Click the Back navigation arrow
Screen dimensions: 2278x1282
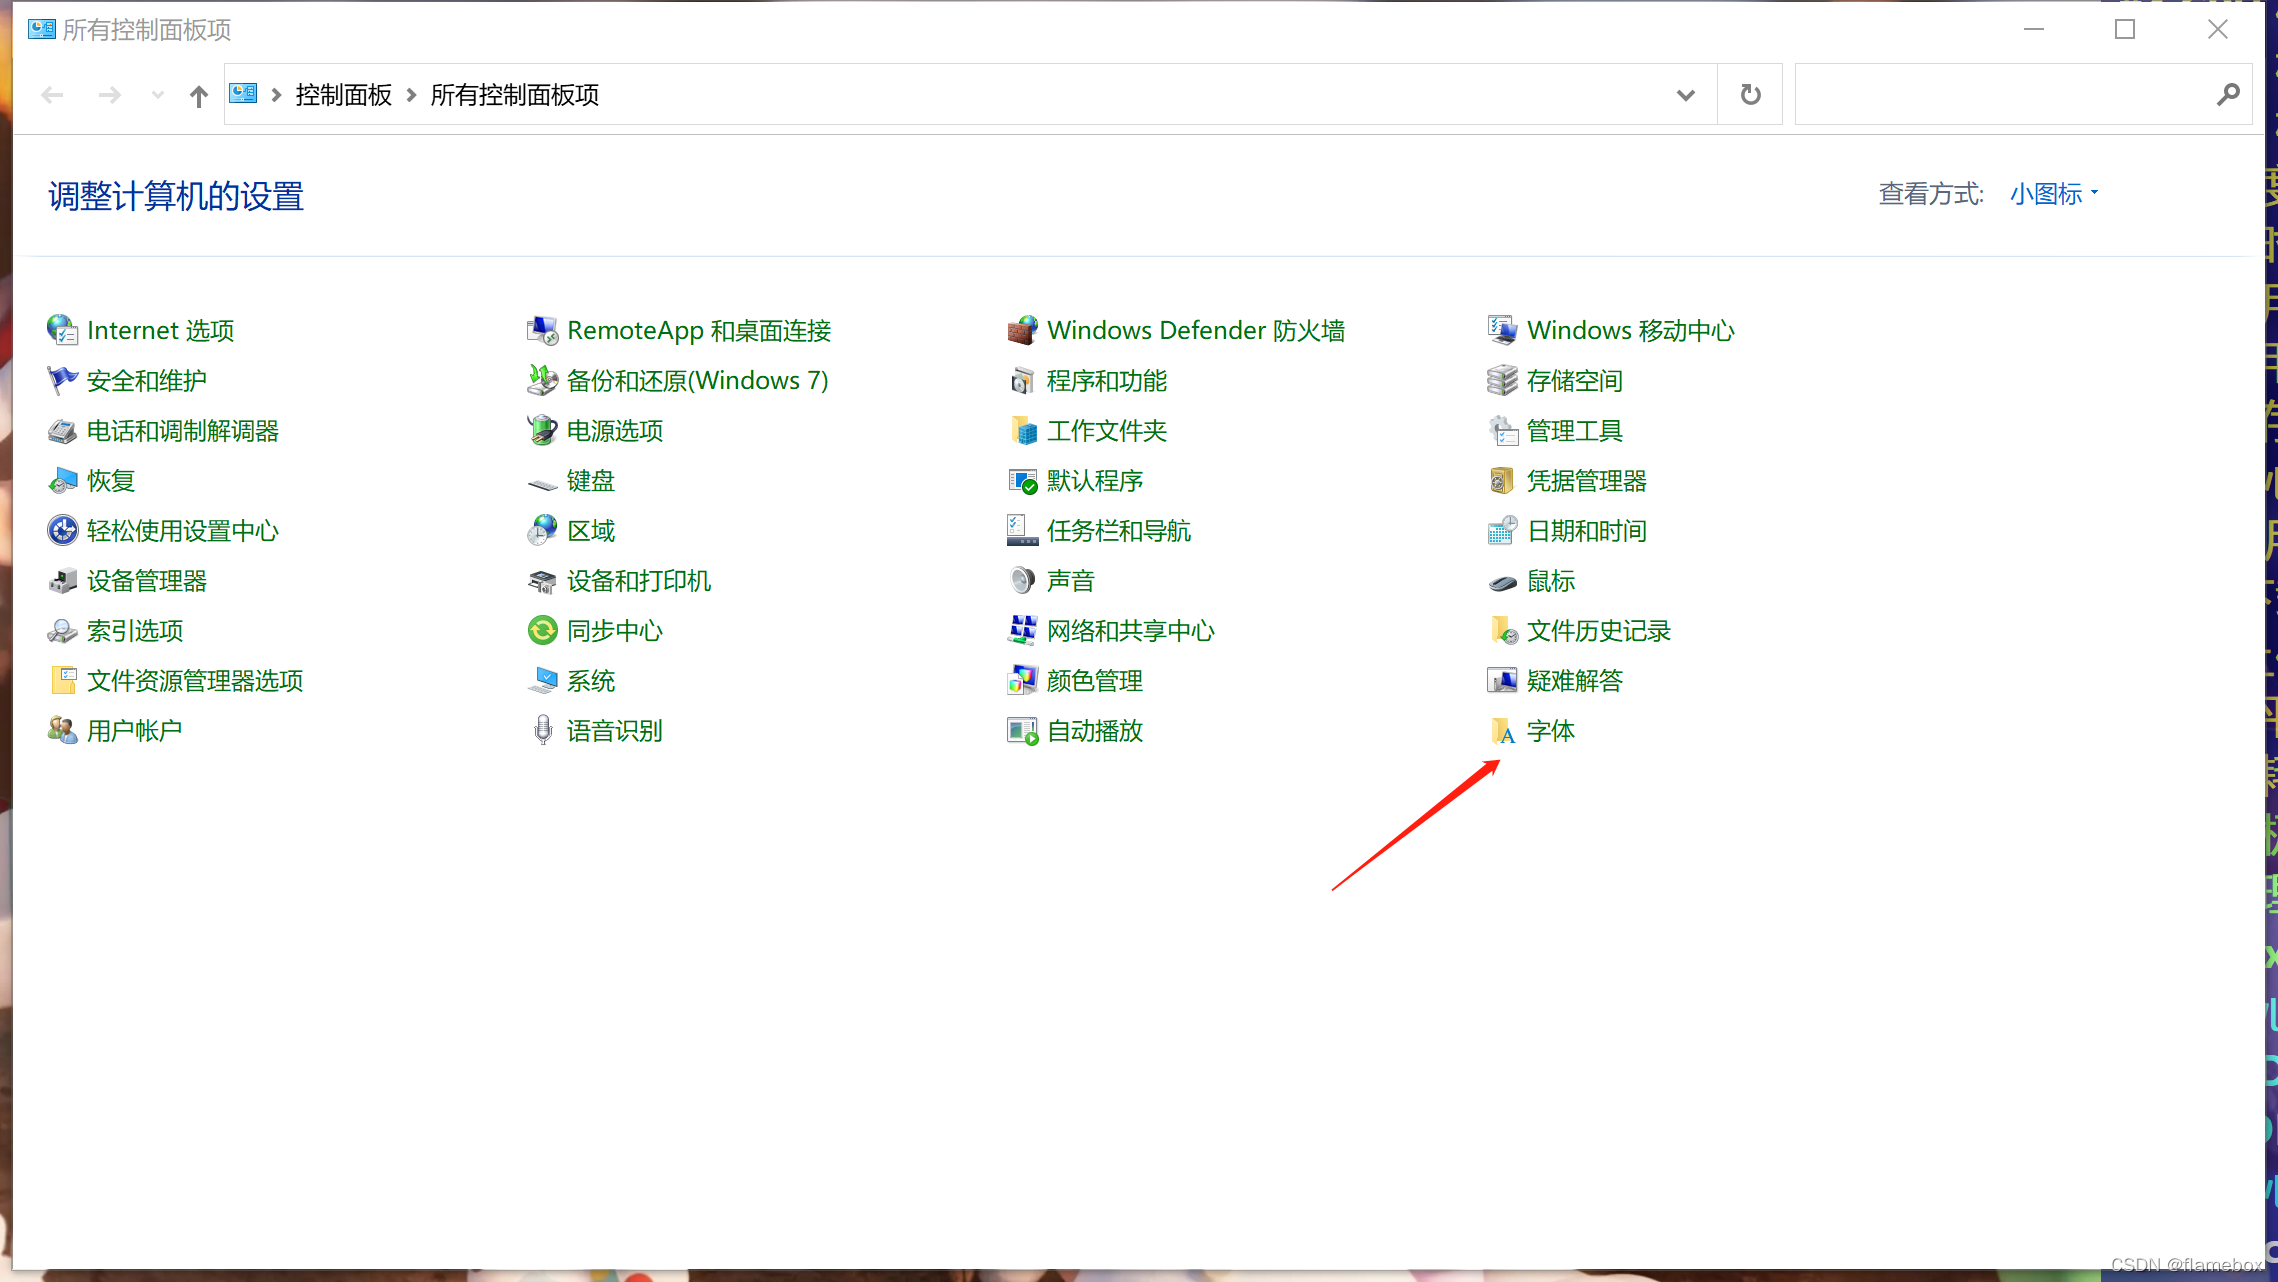point(52,95)
